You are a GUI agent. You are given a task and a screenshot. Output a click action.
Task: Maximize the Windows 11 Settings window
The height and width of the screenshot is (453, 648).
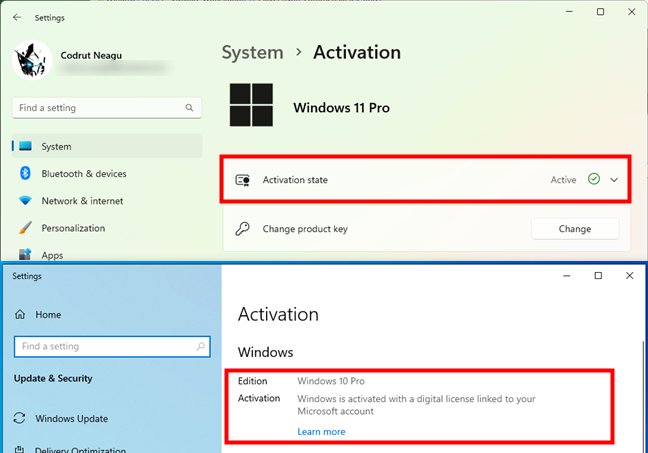(x=600, y=12)
